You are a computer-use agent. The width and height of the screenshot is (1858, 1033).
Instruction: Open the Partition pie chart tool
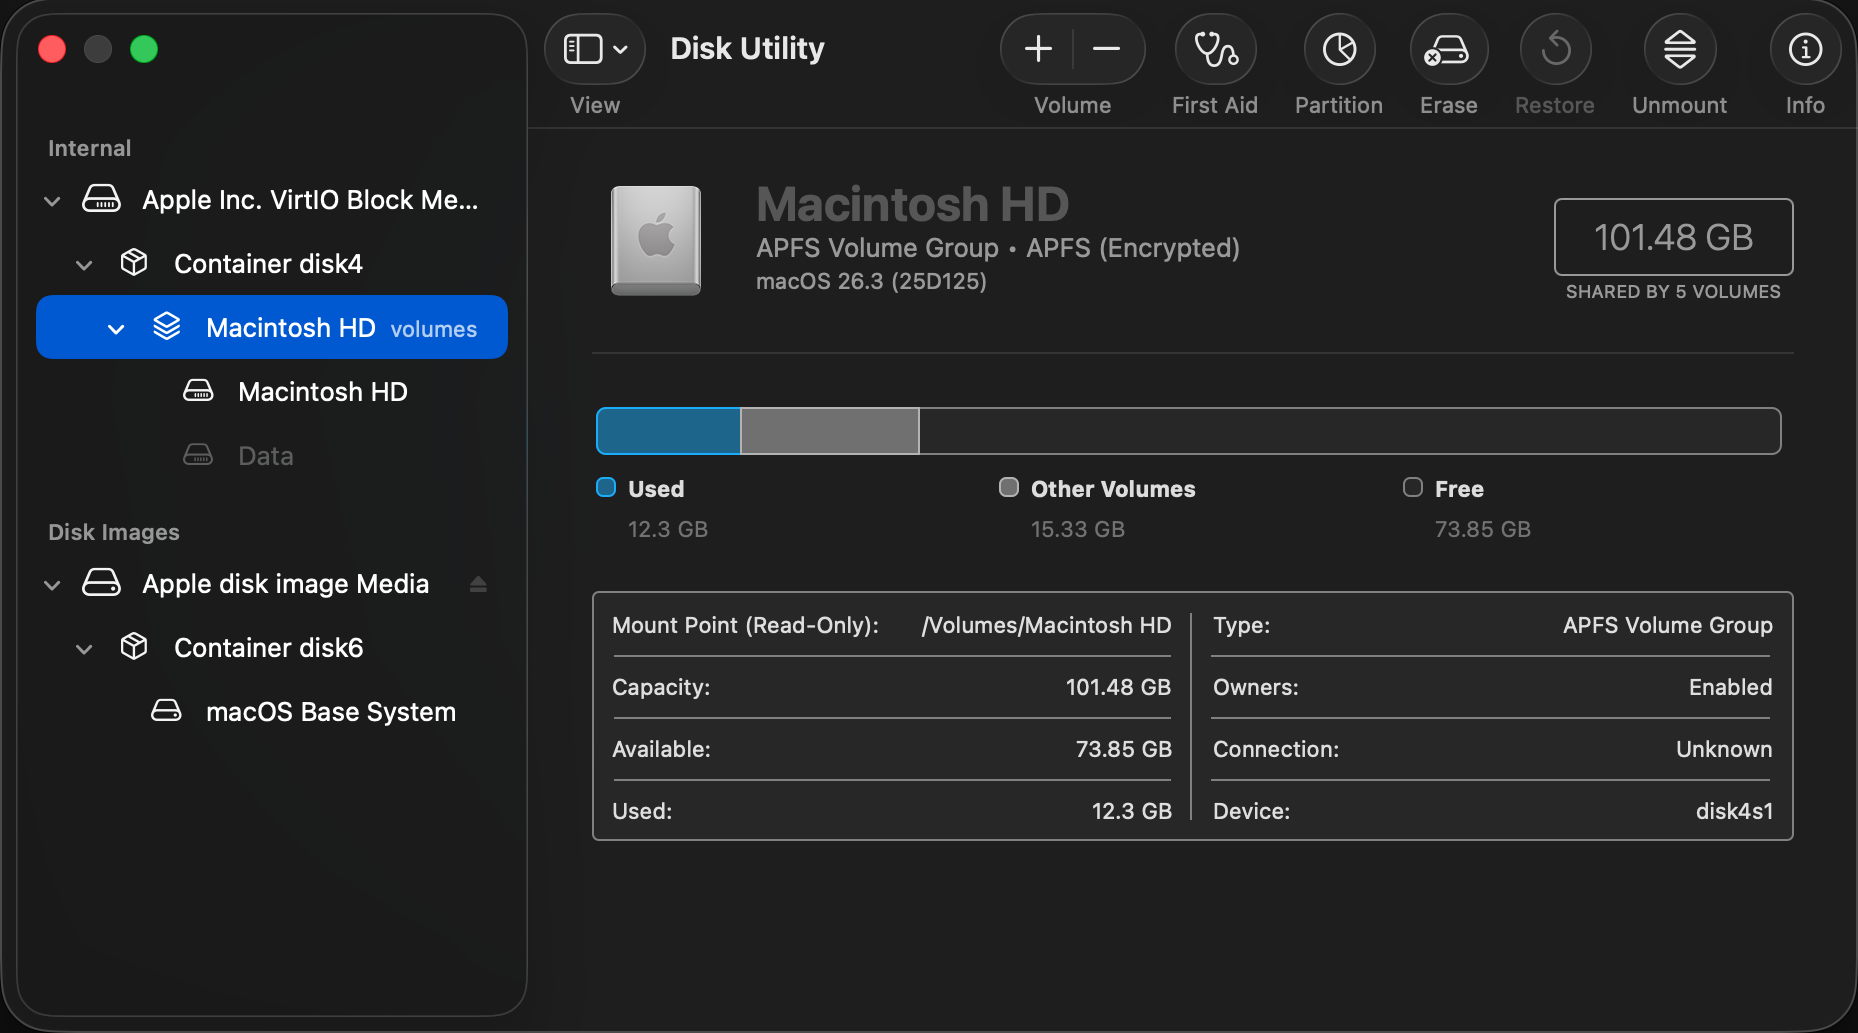coord(1339,49)
